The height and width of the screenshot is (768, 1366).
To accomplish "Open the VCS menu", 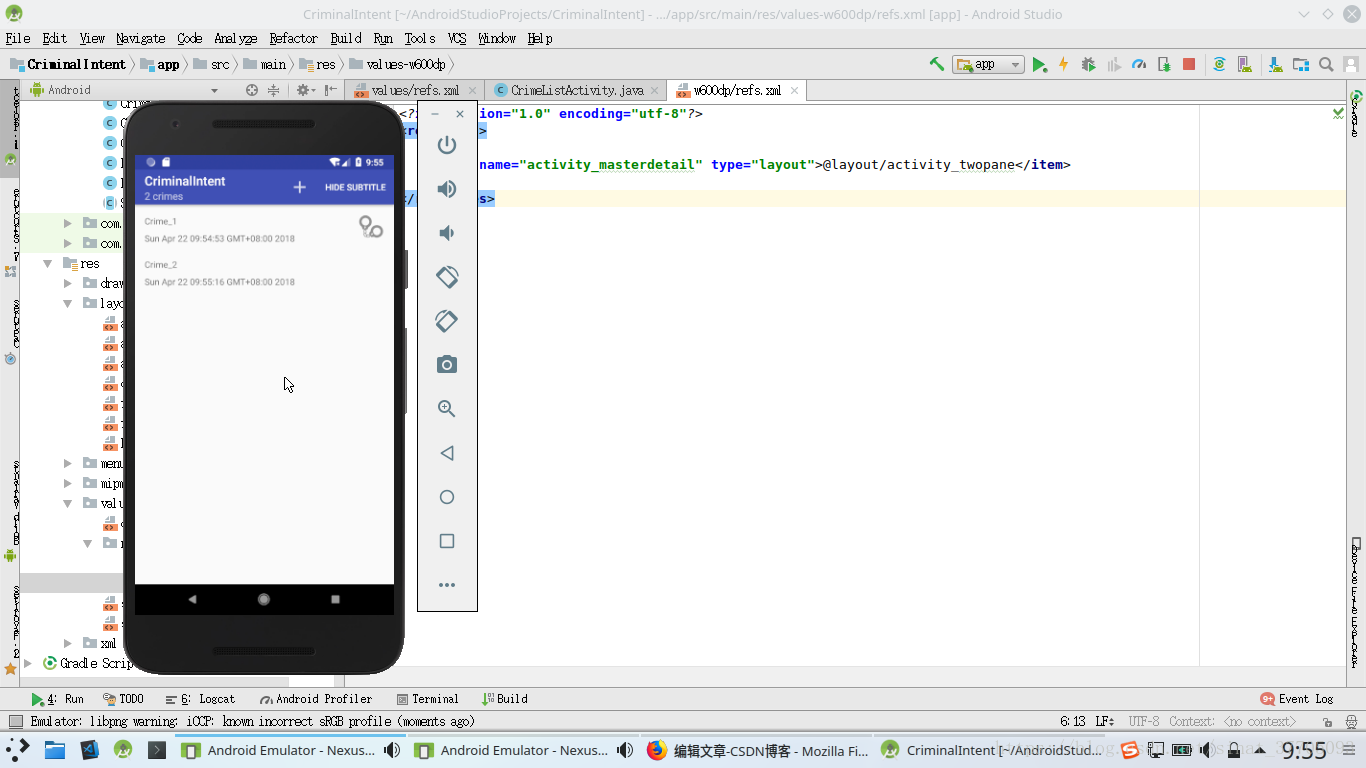I will coord(456,38).
